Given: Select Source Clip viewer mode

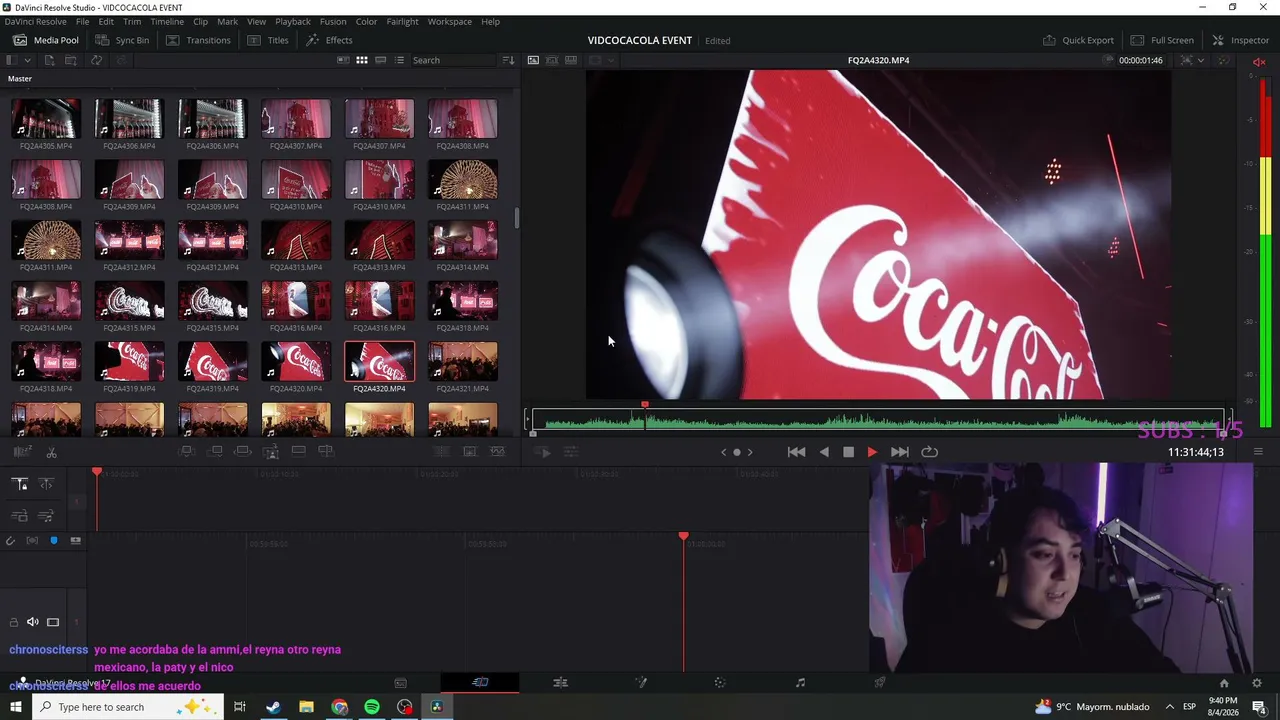Looking at the screenshot, I should point(533,60).
